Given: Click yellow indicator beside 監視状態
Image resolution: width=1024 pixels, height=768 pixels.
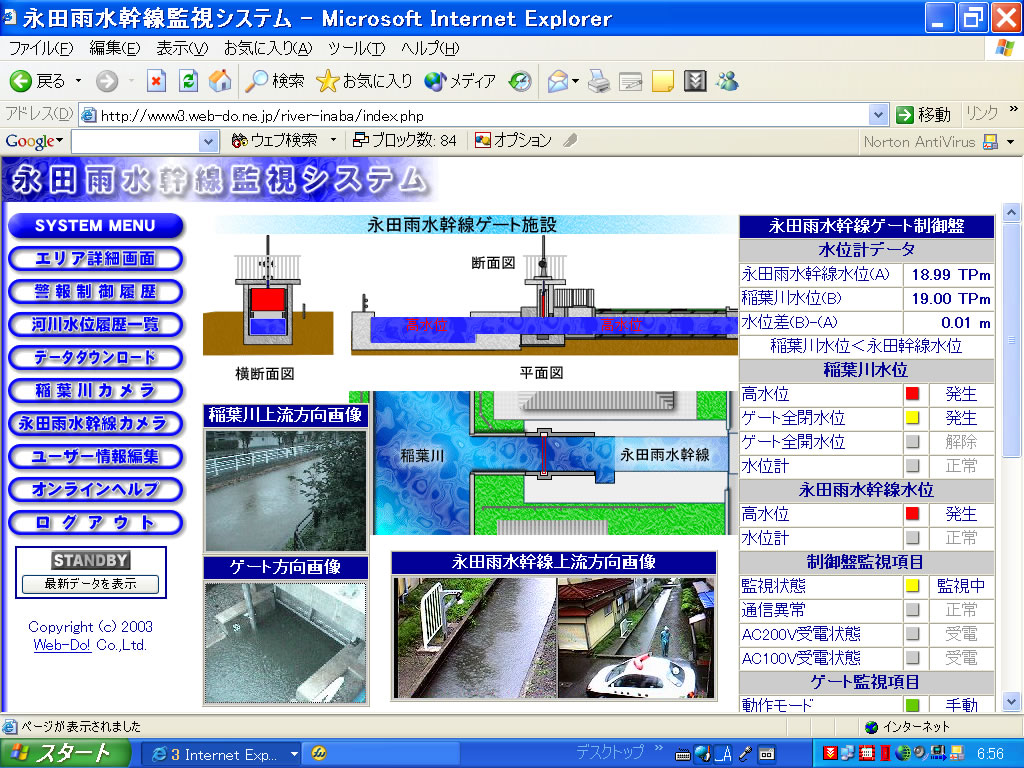Looking at the screenshot, I should click(x=912, y=586).
